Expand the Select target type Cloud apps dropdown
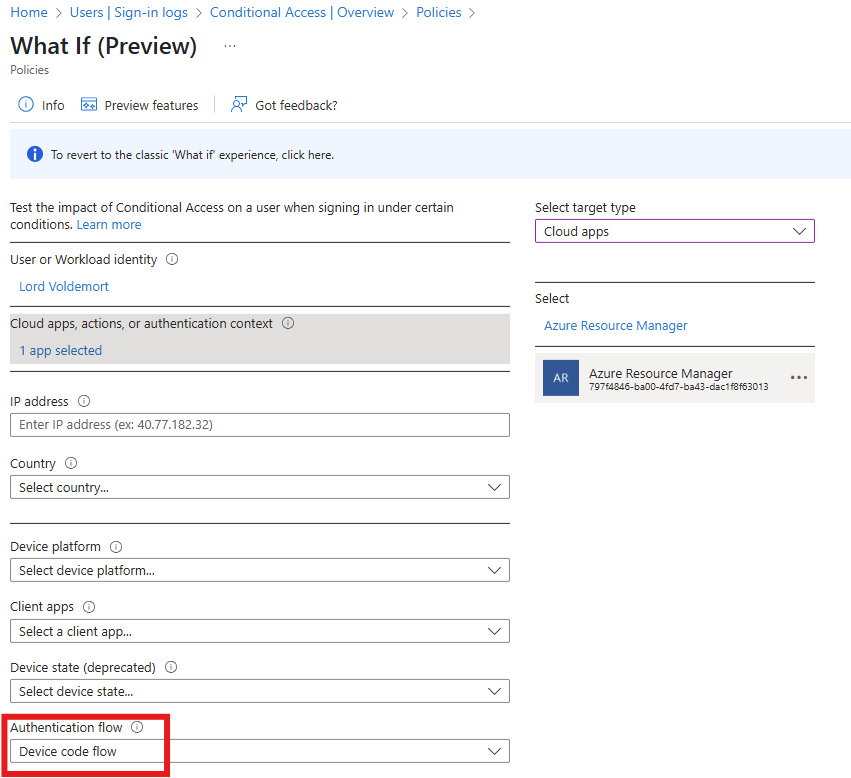This screenshot has width=851, height=778. pos(674,231)
